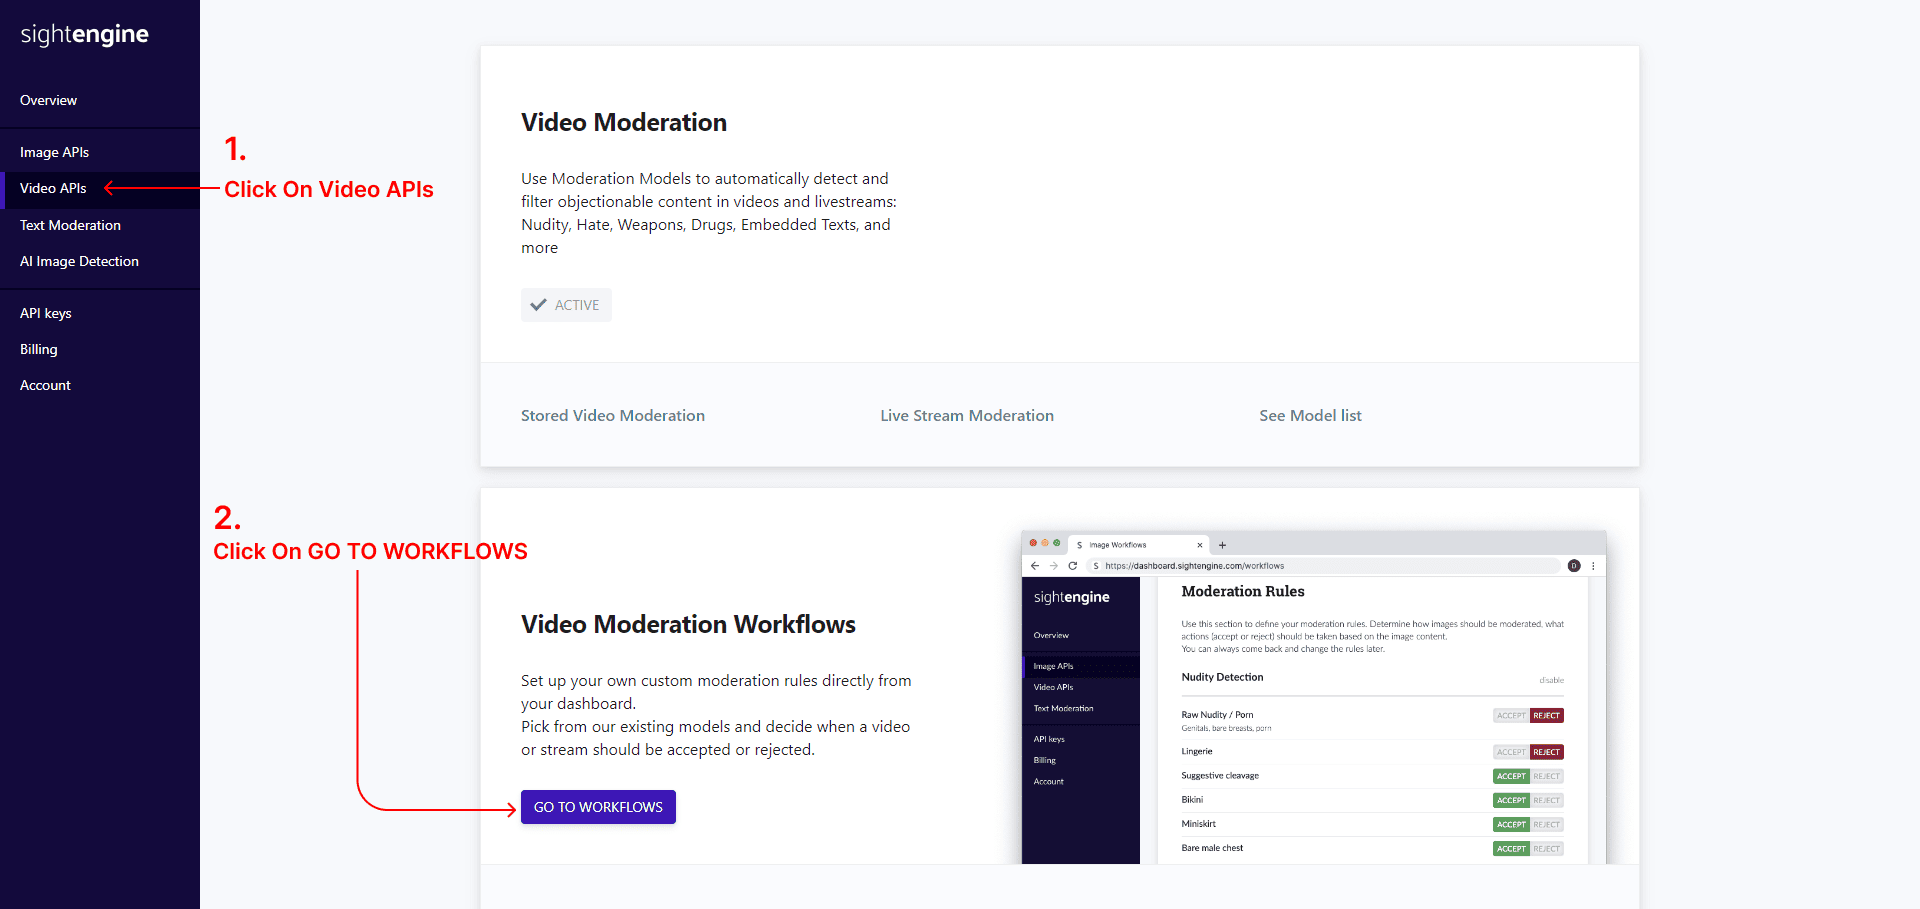Open the Stored Video Moderation link
The width and height of the screenshot is (1920, 909).
click(x=613, y=415)
